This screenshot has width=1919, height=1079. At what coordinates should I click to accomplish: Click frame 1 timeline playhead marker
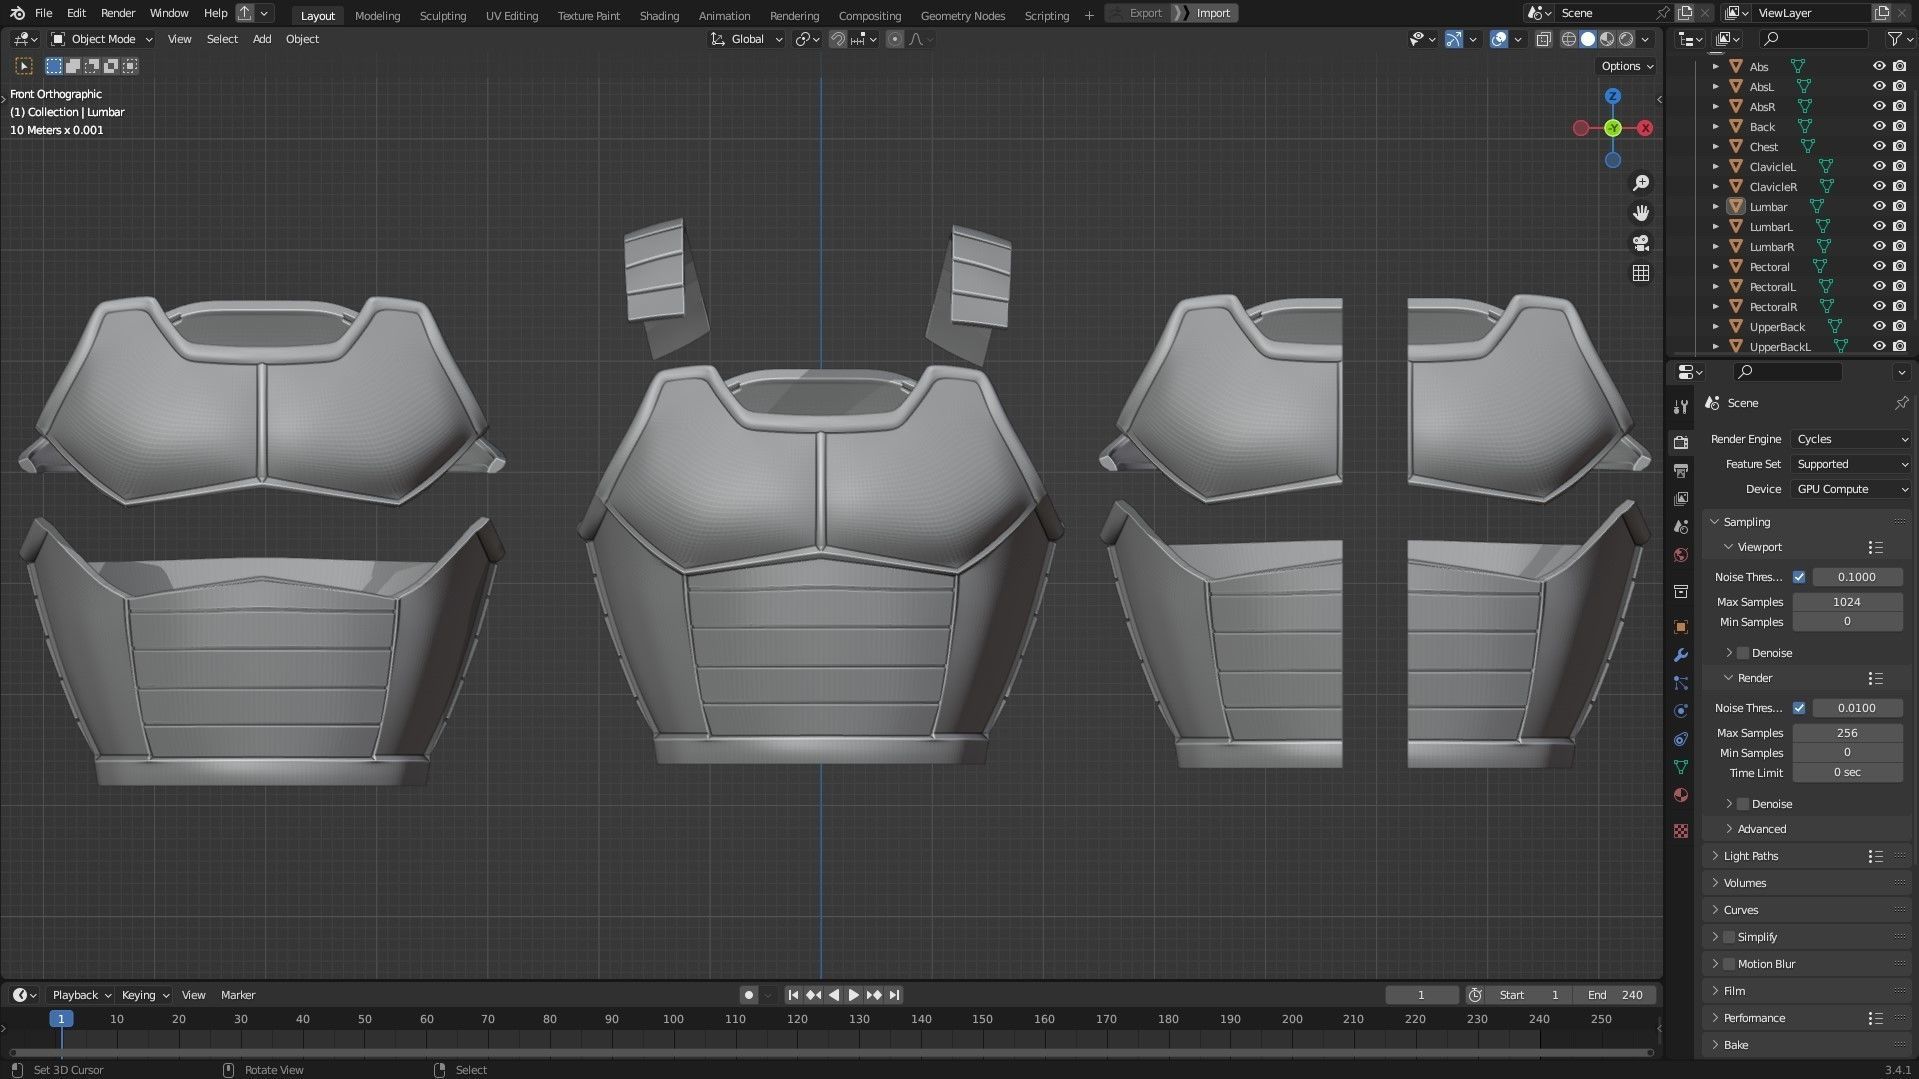(61, 1019)
